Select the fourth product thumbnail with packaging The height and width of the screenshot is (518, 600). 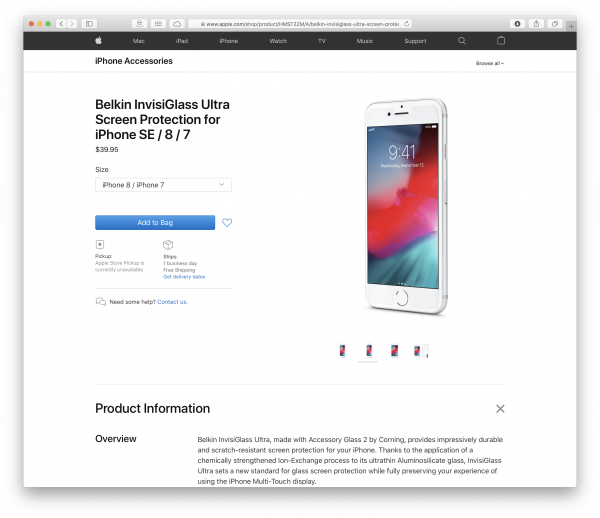(421, 351)
